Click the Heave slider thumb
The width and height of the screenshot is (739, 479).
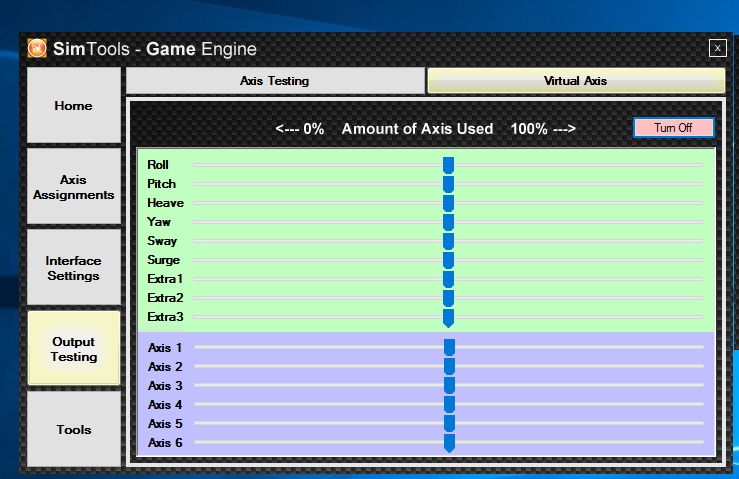click(448, 204)
